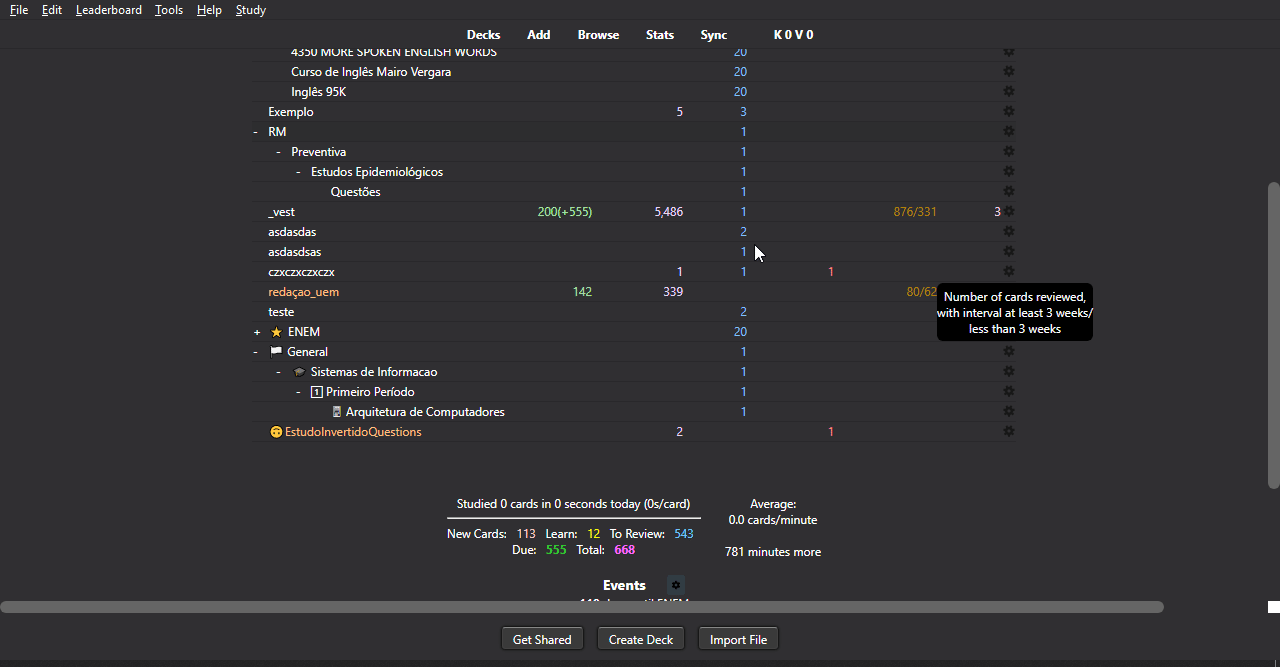The height and width of the screenshot is (667, 1280).
Task: Click the Create Deck button
Action: 641,639
